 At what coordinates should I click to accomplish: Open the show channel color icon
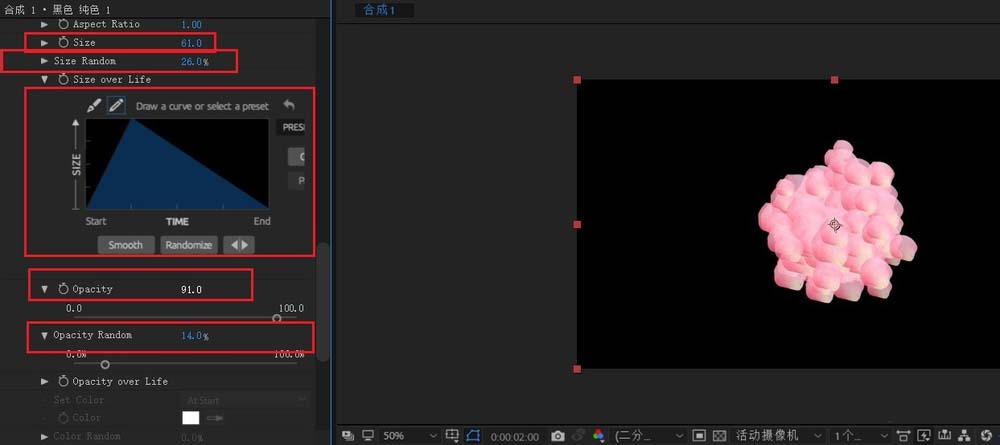(599, 436)
